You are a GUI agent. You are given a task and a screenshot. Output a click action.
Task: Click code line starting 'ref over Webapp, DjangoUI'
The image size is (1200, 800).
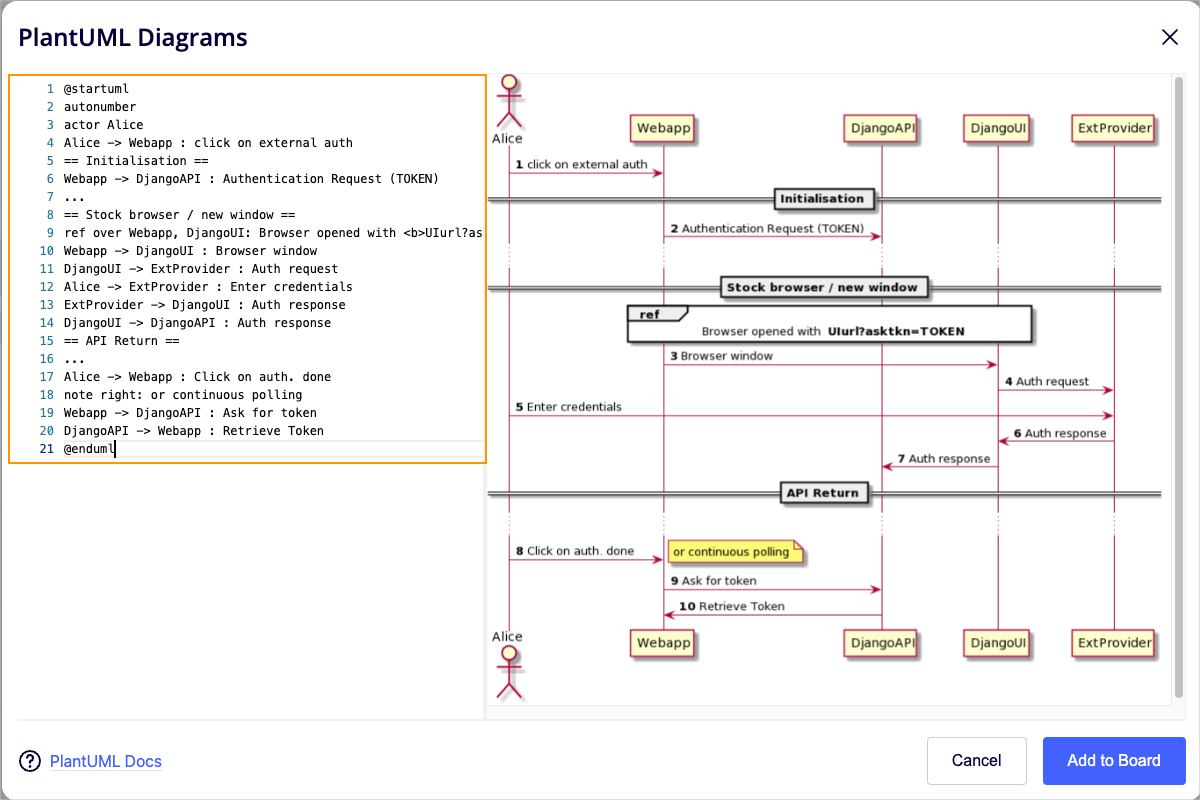click(x=273, y=233)
